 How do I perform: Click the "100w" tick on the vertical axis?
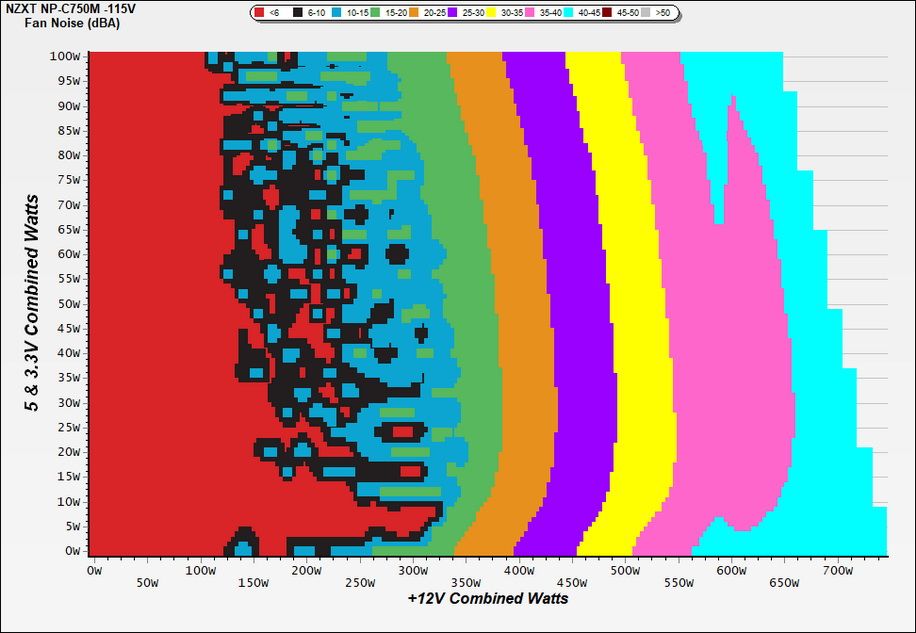tap(67, 56)
